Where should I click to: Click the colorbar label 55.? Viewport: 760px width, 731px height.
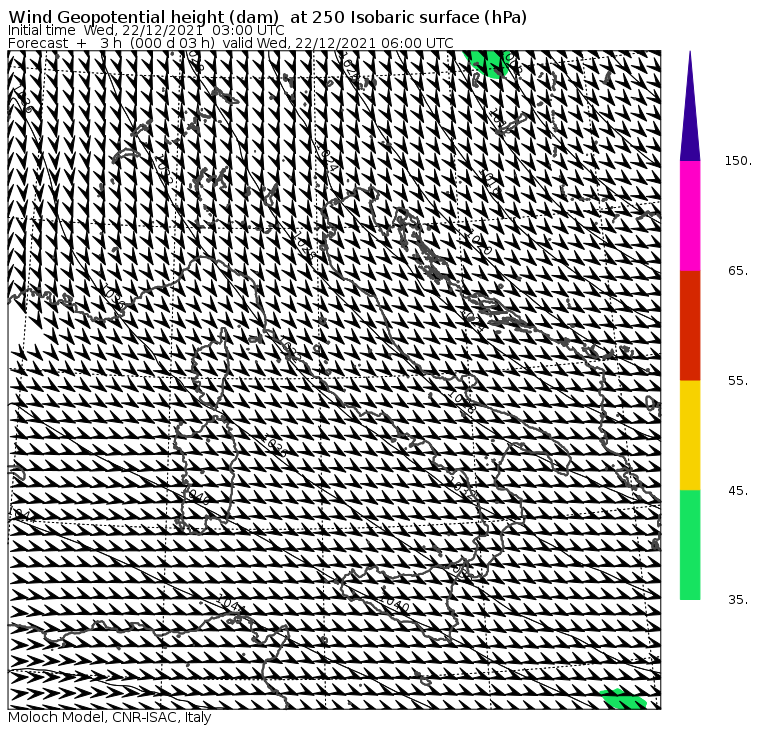pos(738,381)
